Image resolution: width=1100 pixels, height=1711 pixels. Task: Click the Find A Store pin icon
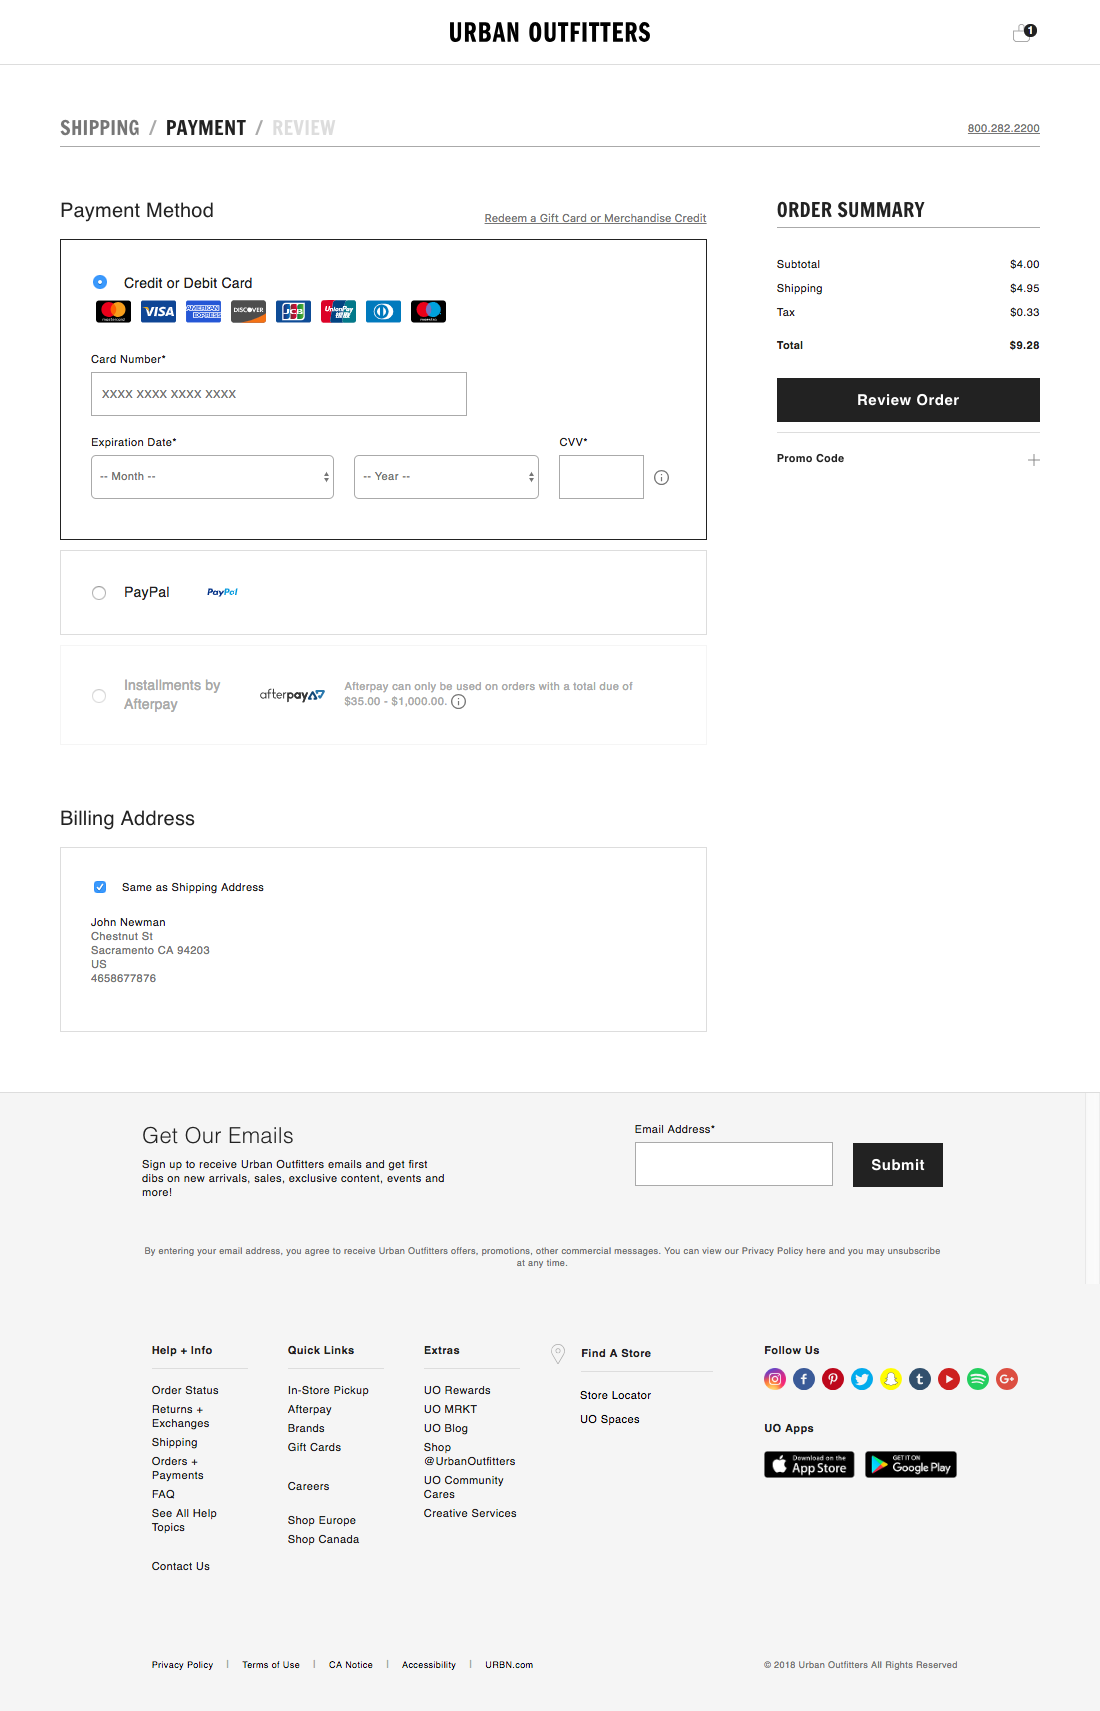point(558,1353)
